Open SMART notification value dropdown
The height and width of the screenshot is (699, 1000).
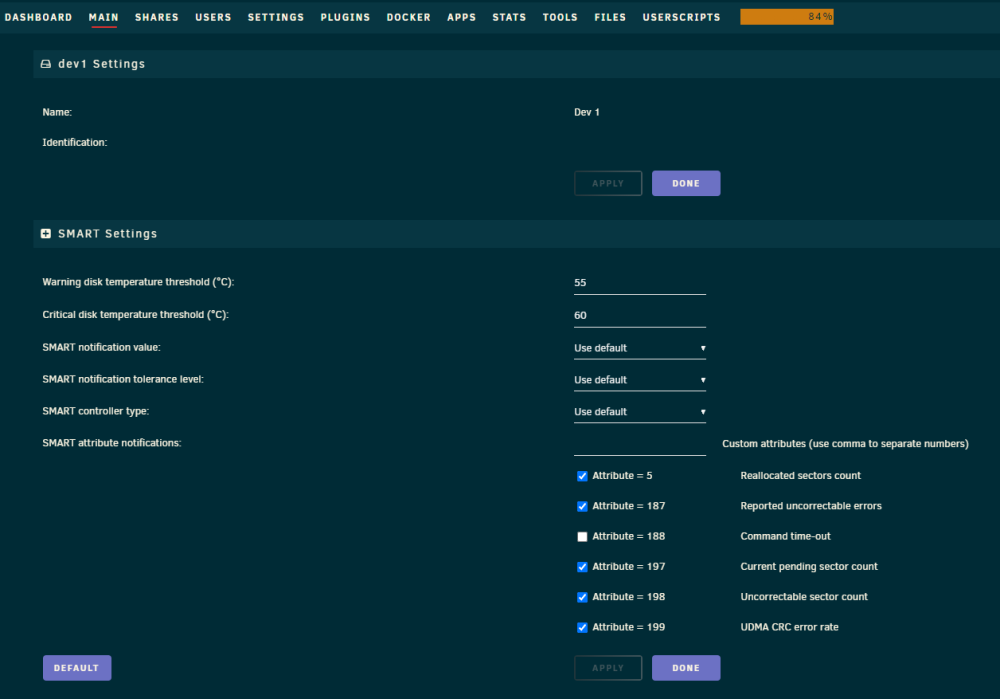[640, 348]
